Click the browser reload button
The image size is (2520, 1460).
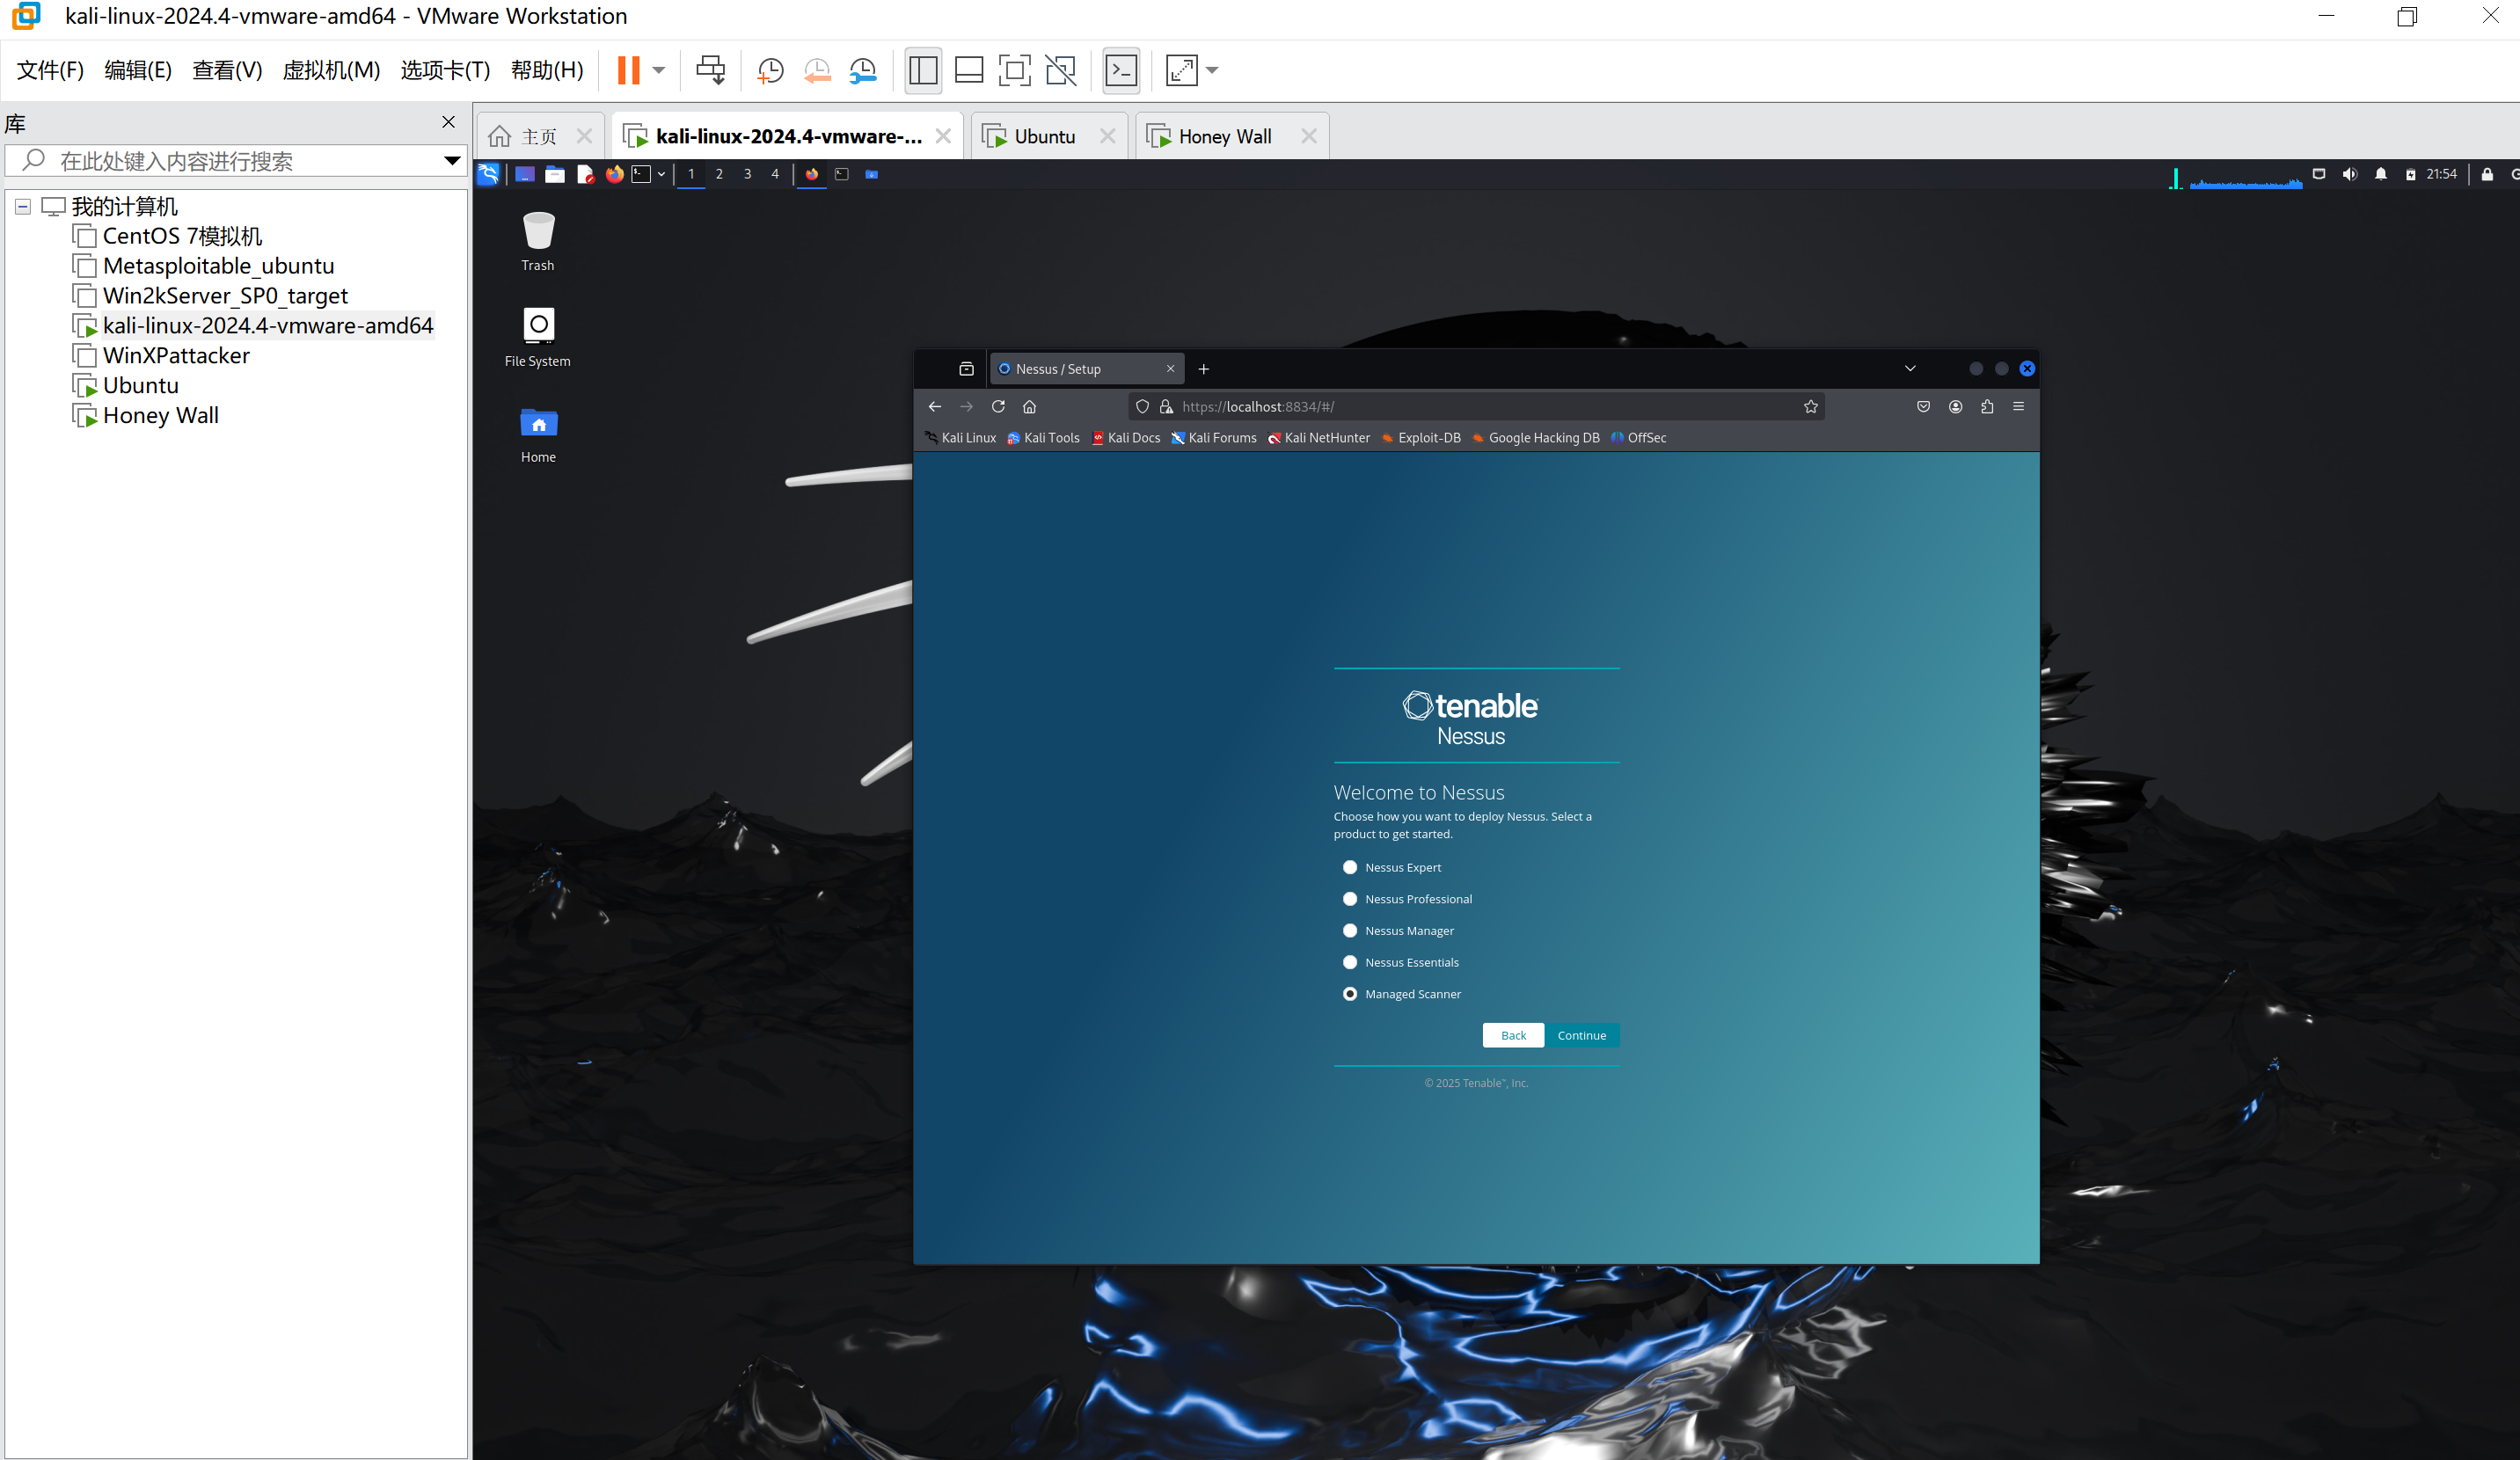pyautogui.click(x=999, y=405)
